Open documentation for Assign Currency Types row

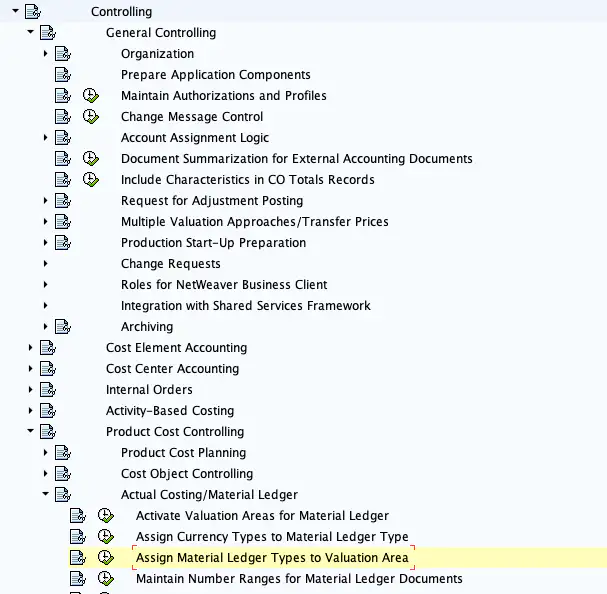click(78, 536)
